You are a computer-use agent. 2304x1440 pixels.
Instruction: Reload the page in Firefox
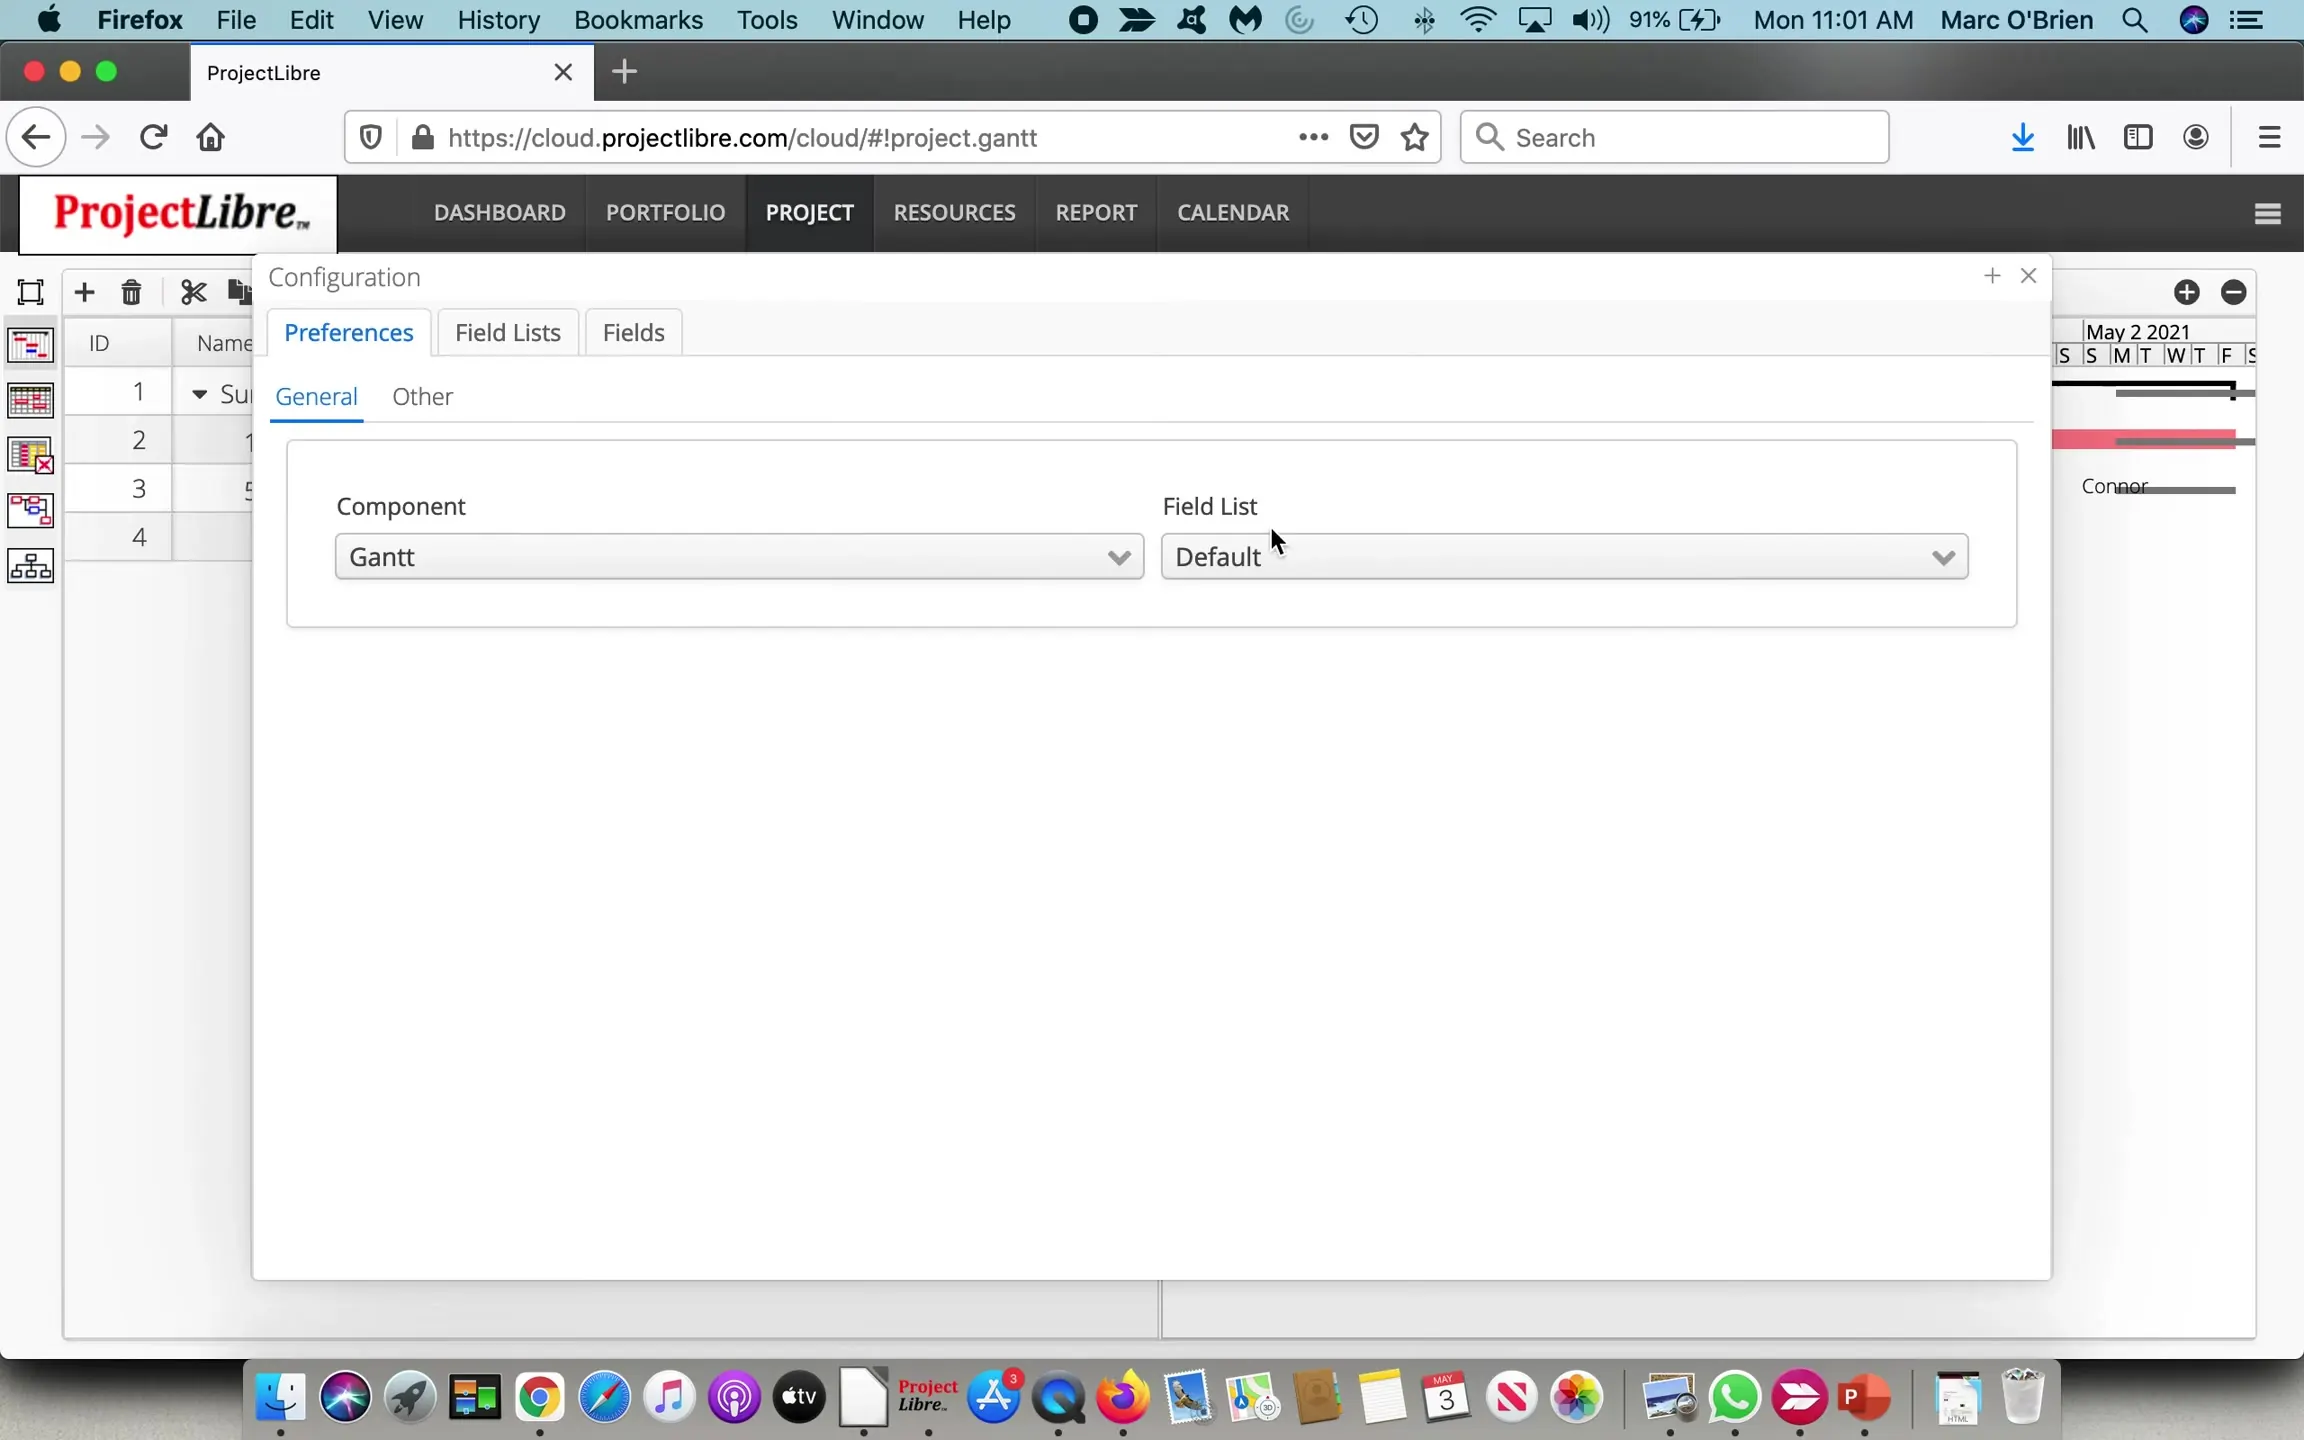(153, 137)
